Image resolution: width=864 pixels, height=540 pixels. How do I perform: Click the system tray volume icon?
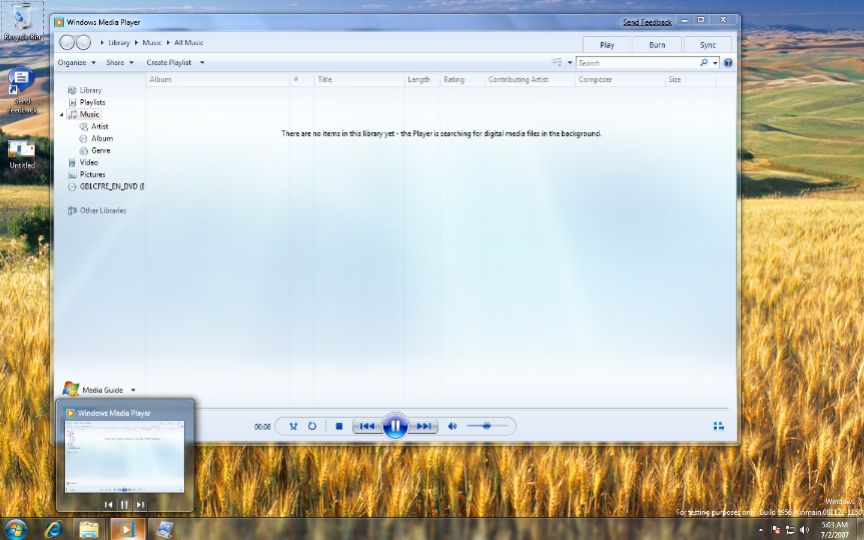[804, 530]
